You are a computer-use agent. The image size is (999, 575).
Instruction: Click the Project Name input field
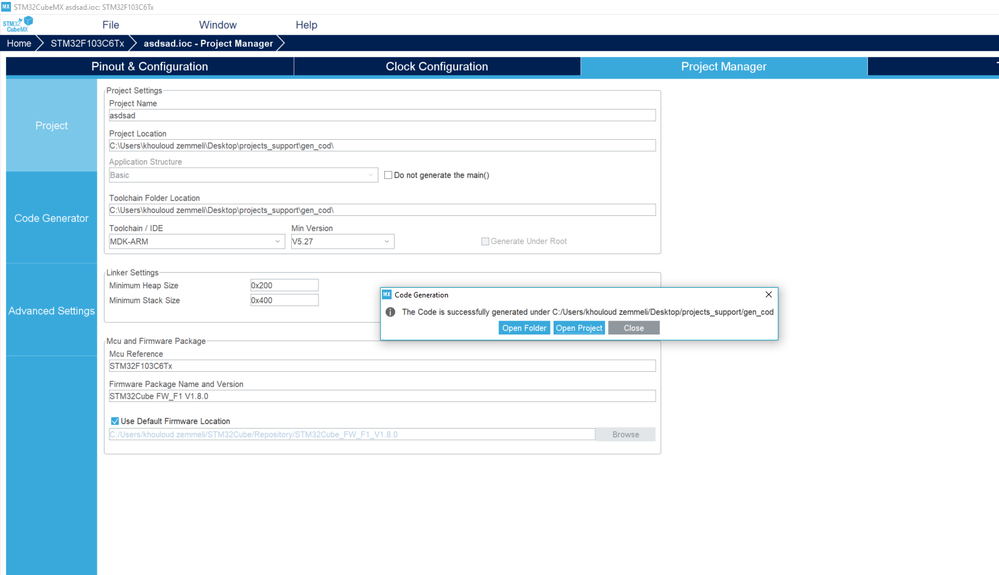pyautogui.click(x=382, y=115)
